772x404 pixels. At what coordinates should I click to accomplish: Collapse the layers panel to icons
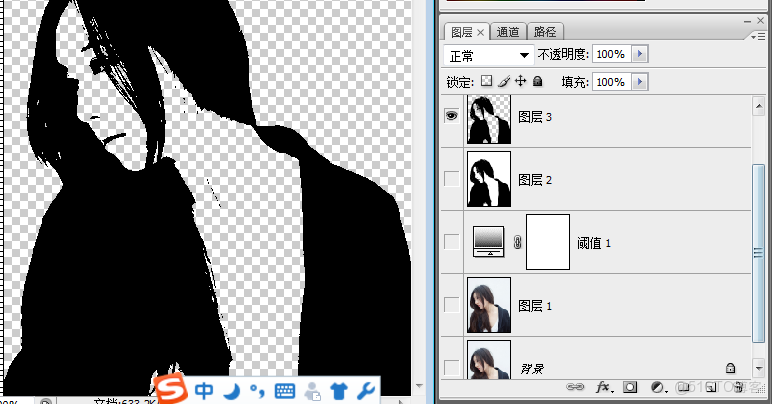point(747,21)
